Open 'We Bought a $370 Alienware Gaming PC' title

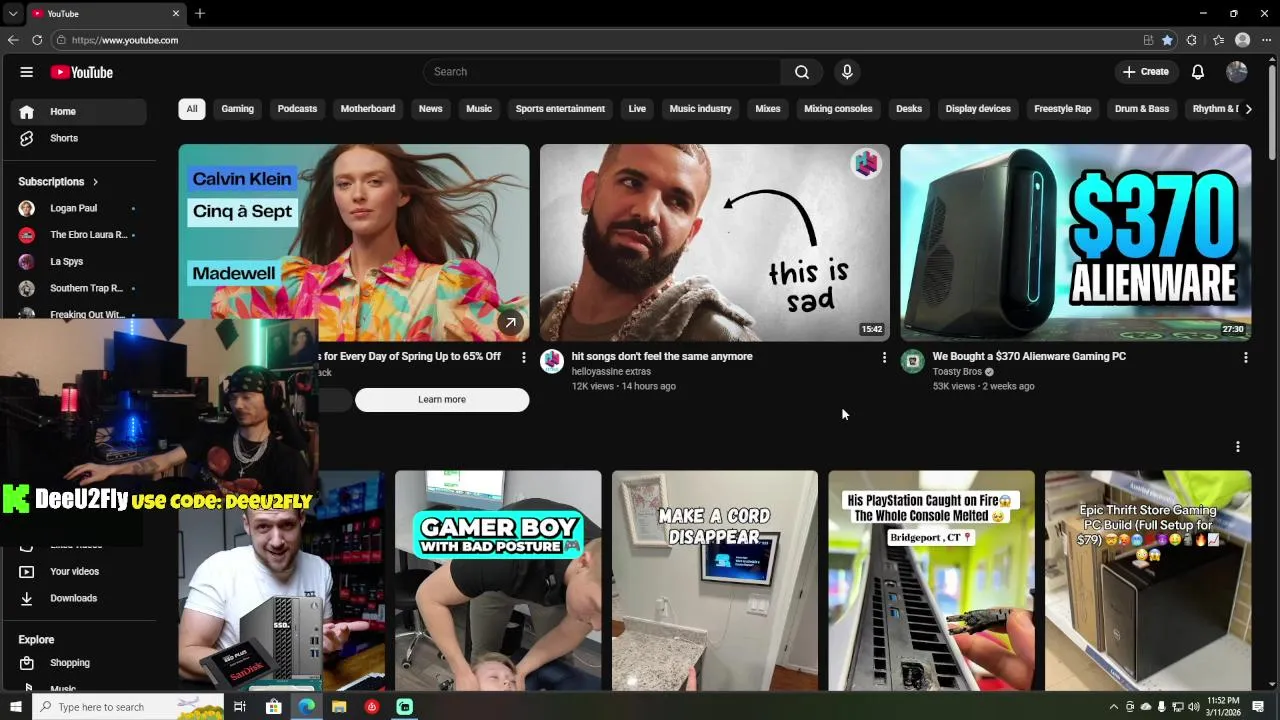(1029, 357)
